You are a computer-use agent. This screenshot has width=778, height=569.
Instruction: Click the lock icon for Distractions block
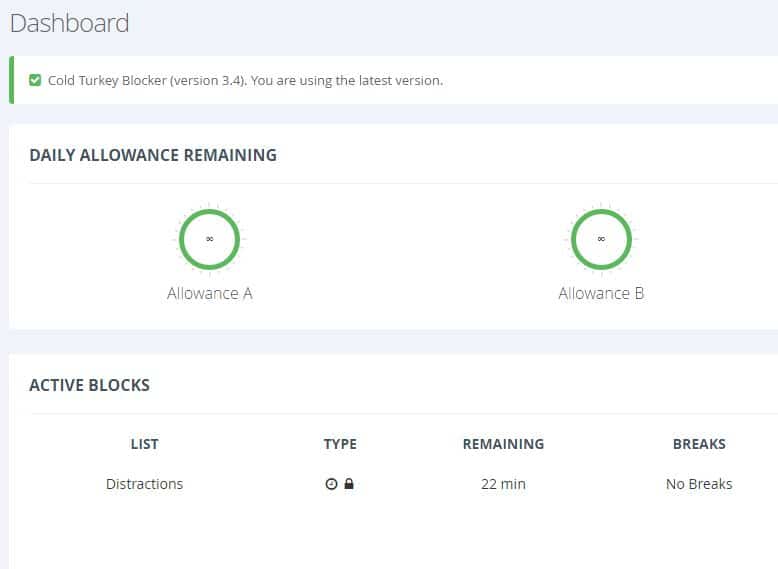click(349, 484)
